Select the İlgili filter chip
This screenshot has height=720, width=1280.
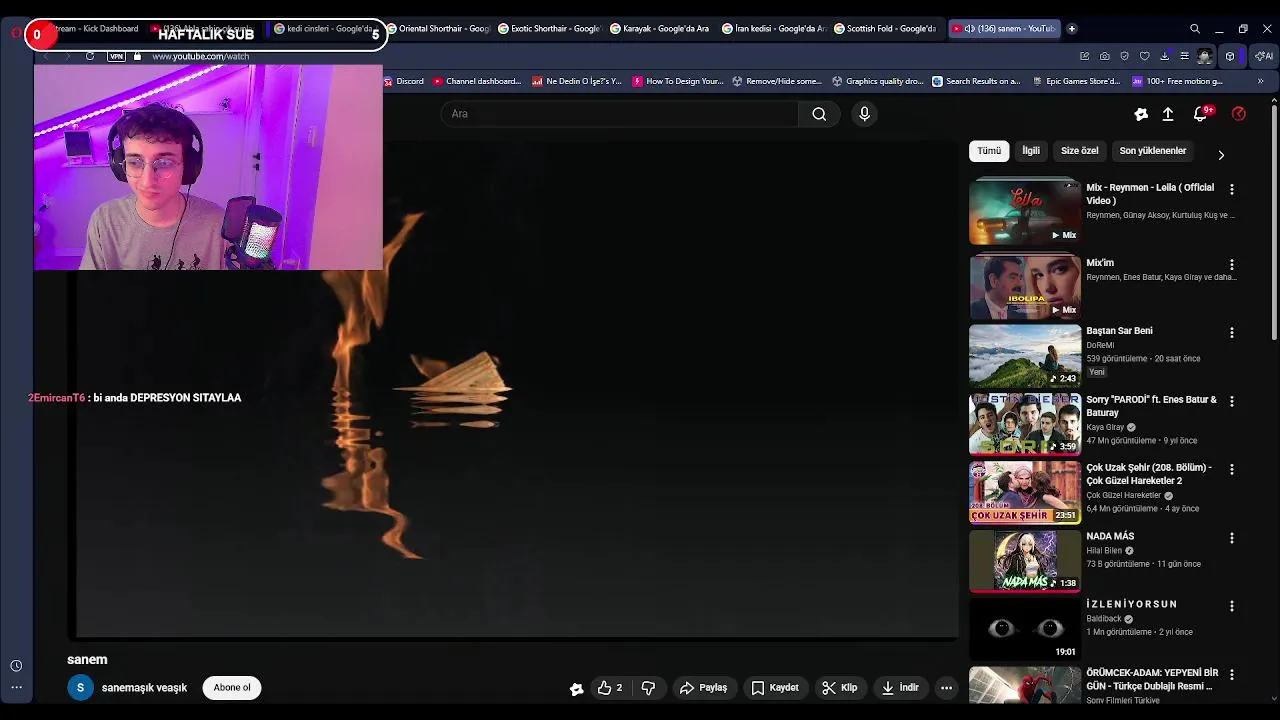[x=1031, y=151]
